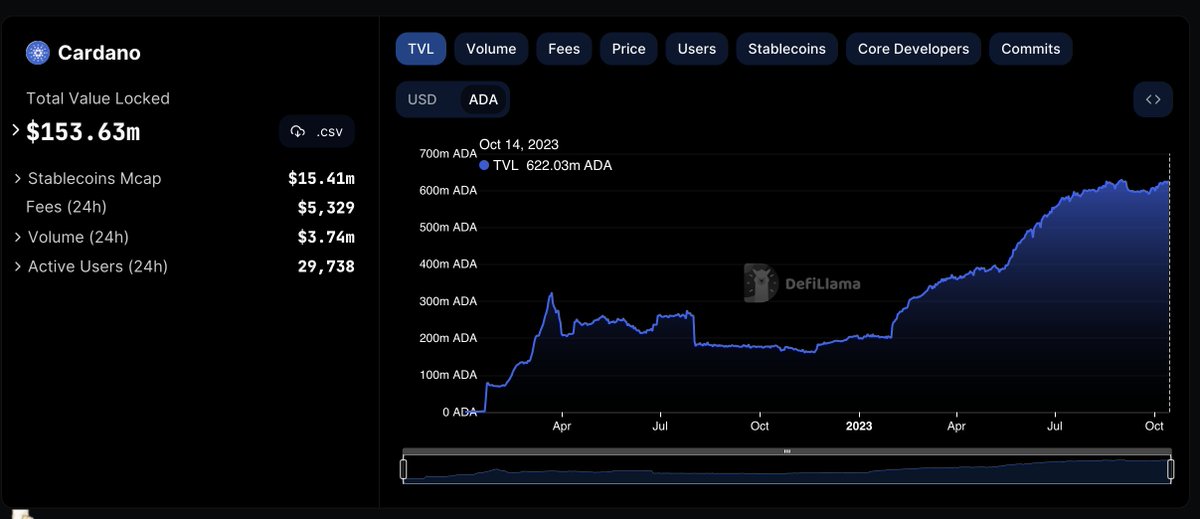Click the Oct 14, 2023 tooltip date
This screenshot has height=519, width=1200.
tap(518, 145)
